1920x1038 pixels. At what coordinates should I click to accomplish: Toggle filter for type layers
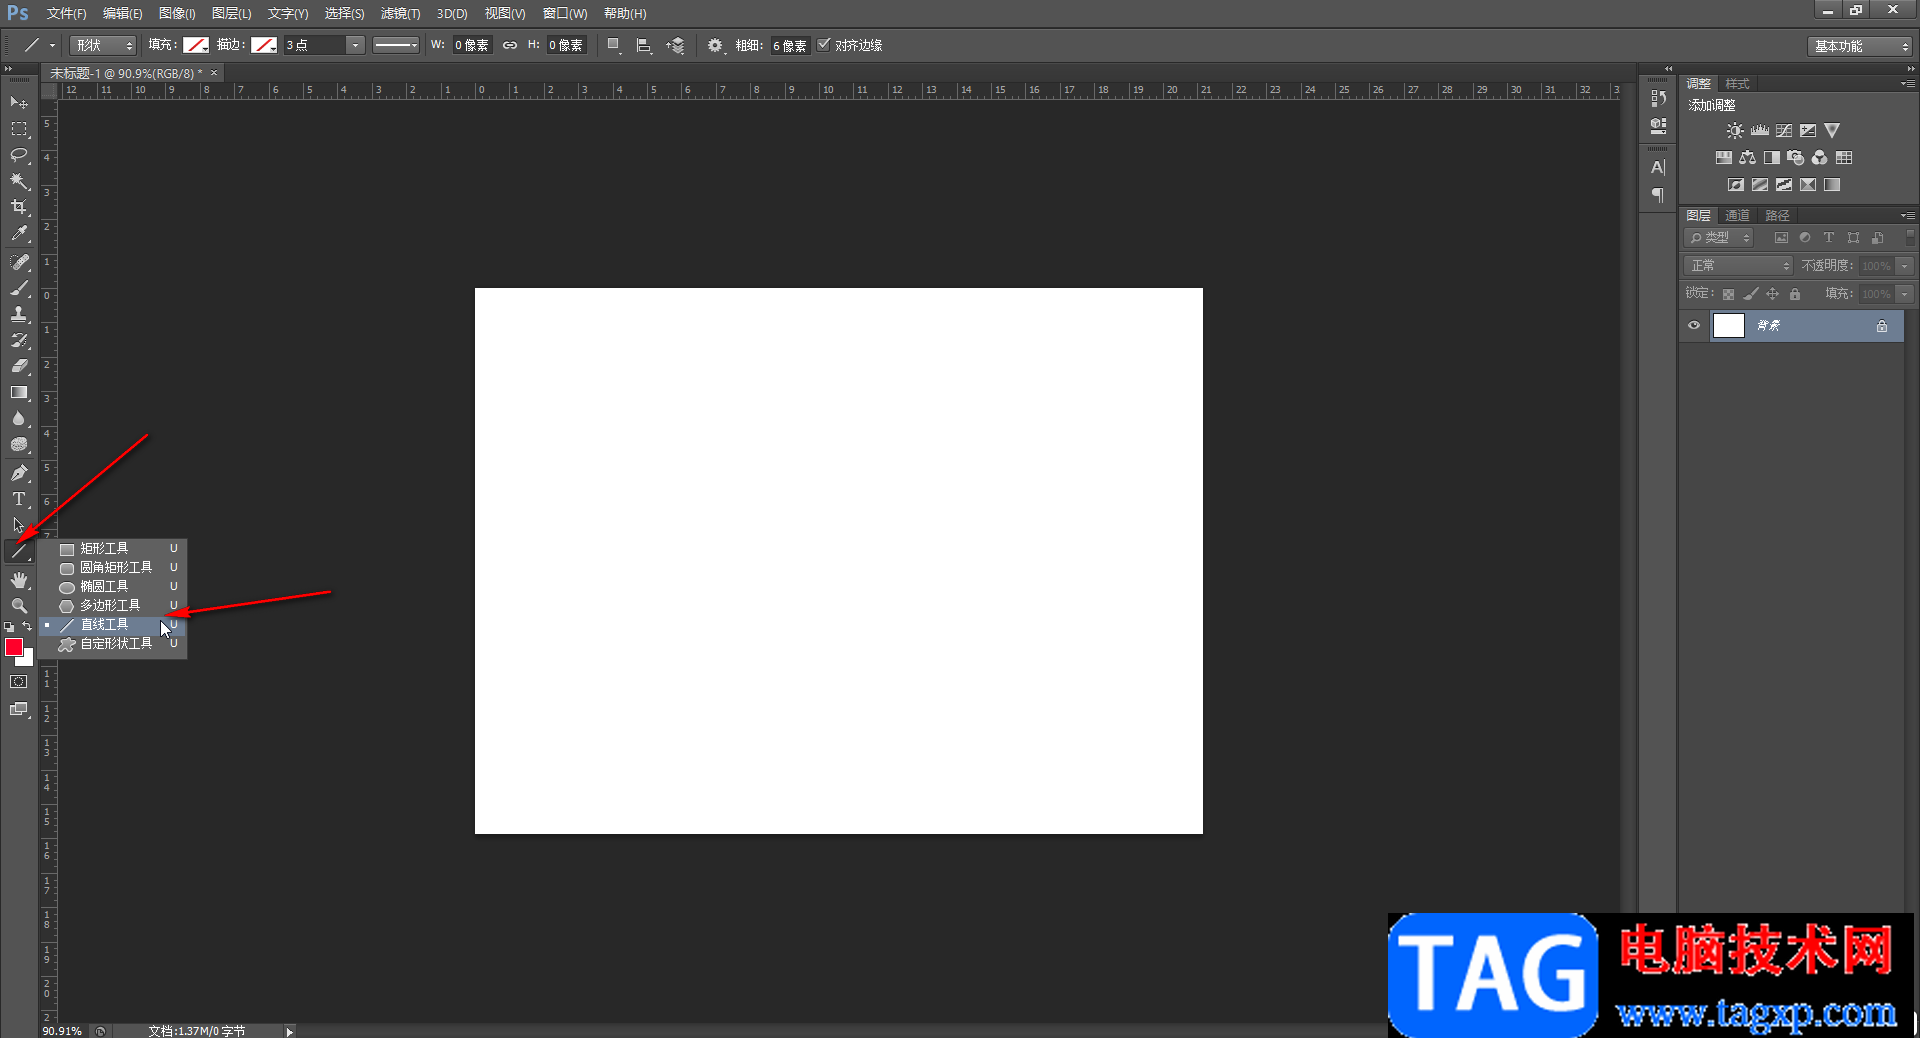(x=1829, y=238)
